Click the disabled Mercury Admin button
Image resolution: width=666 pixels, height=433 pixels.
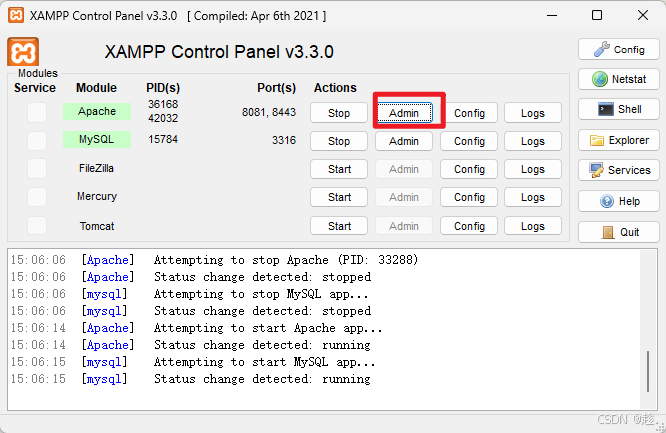click(x=404, y=197)
